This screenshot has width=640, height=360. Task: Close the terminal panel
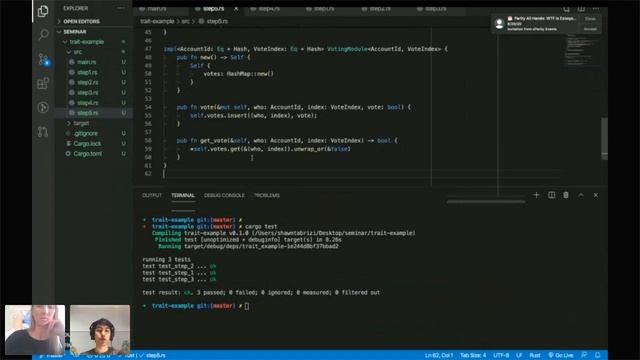tap(596, 195)
